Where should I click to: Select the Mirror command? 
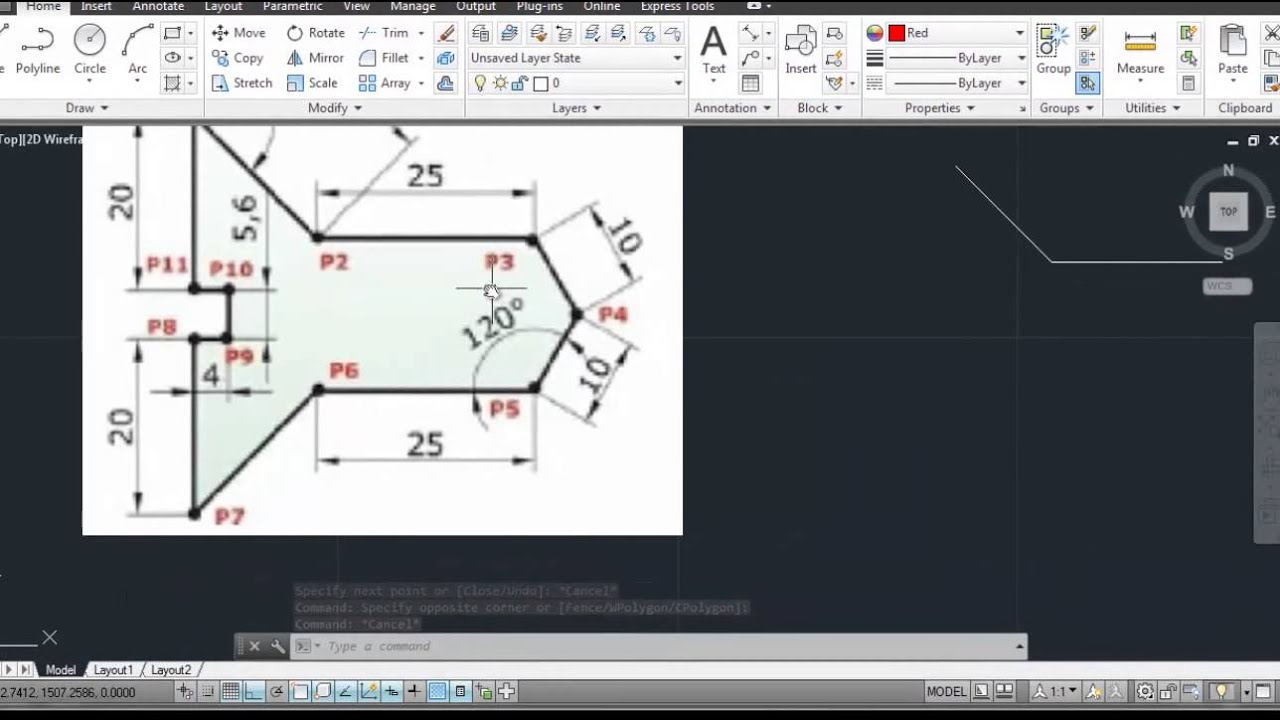[x=315, y=58]
